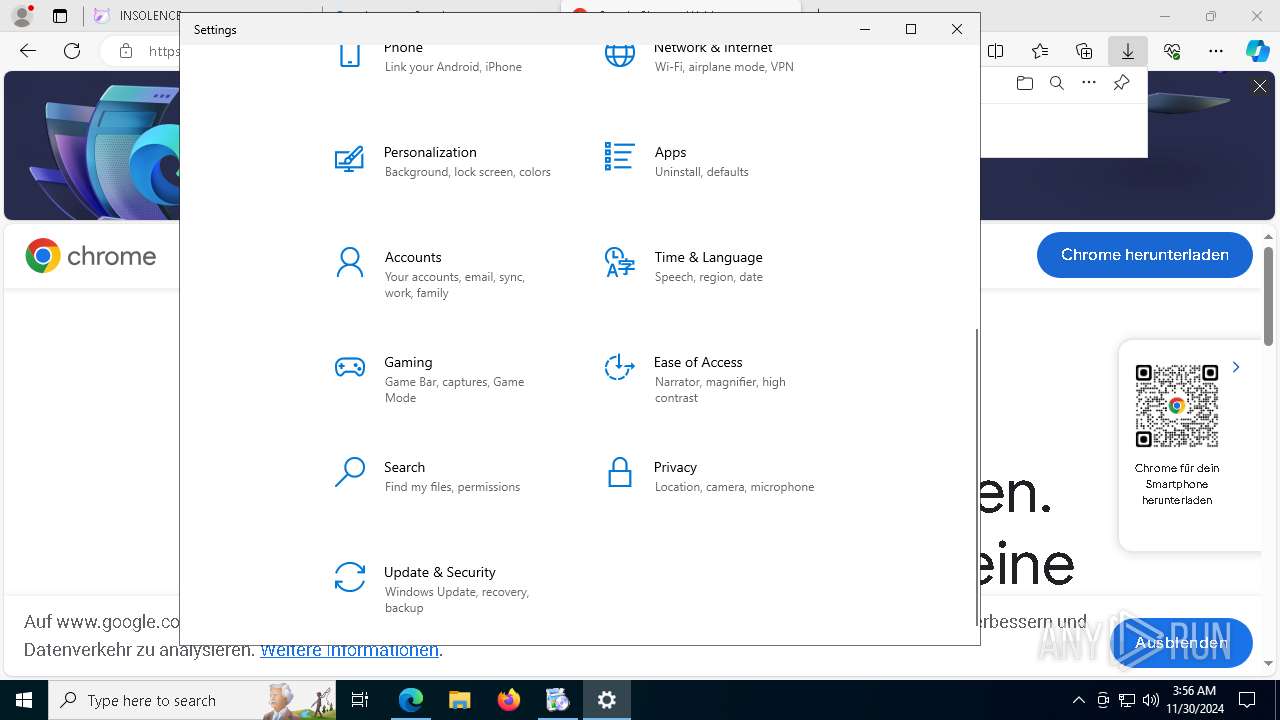Pin the Edge downloads flyout
This screenshot has width=1280, height=720.
tap(1121, 83)
